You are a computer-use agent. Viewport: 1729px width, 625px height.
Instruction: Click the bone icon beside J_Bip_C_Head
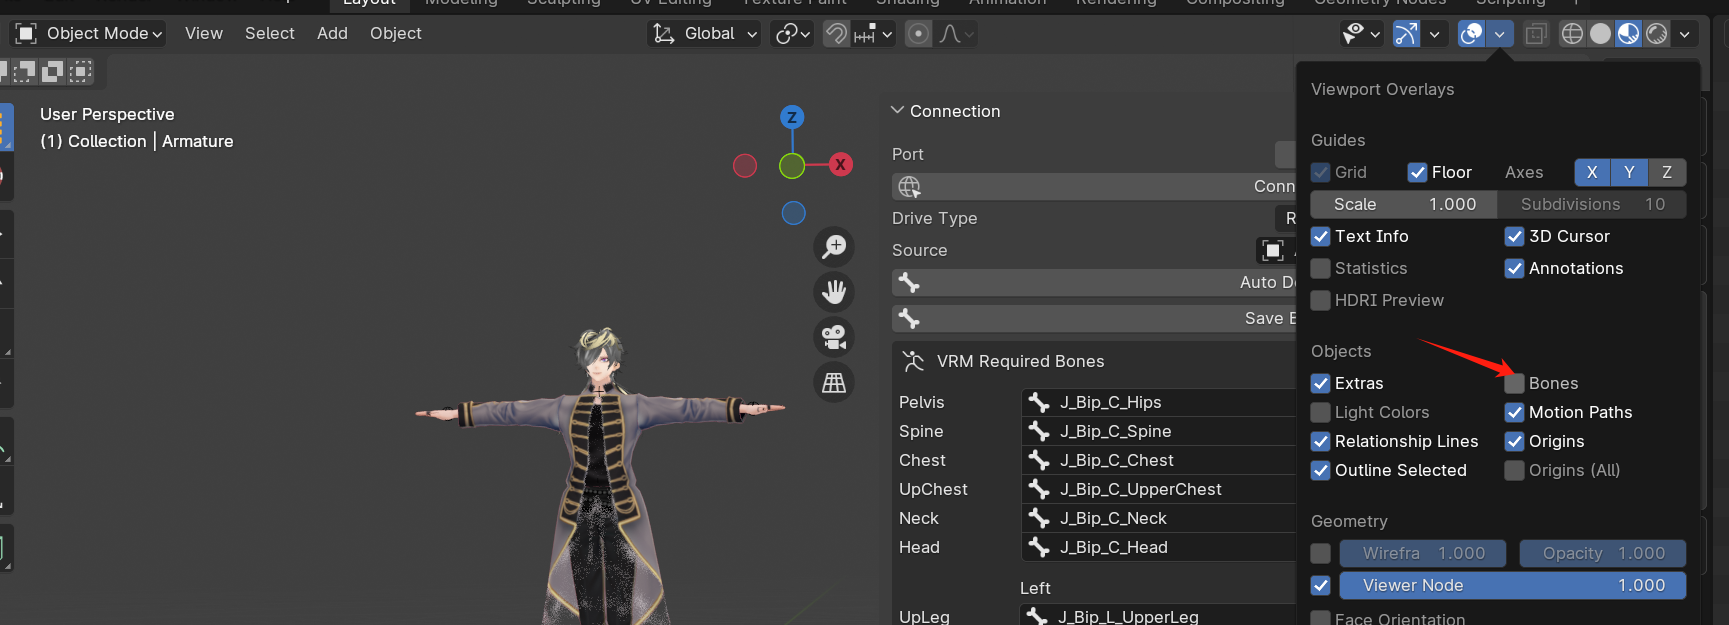(1039, 547)
